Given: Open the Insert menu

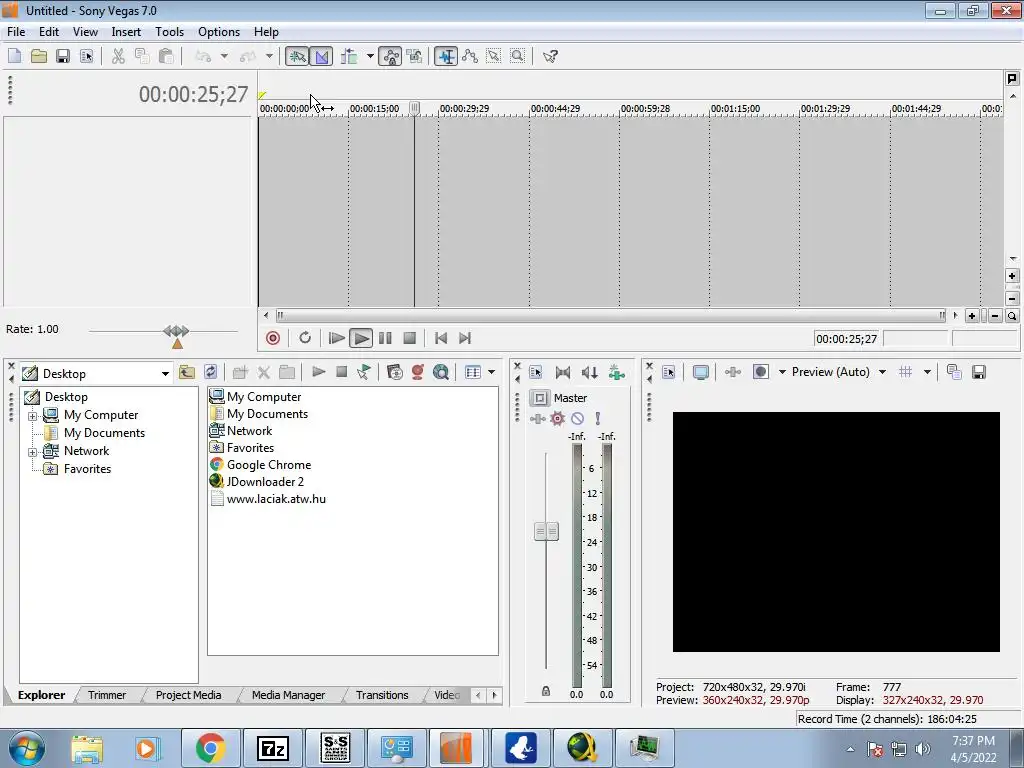Looking at the screenshot, I should pyautogui.click(x=126, y=31).
